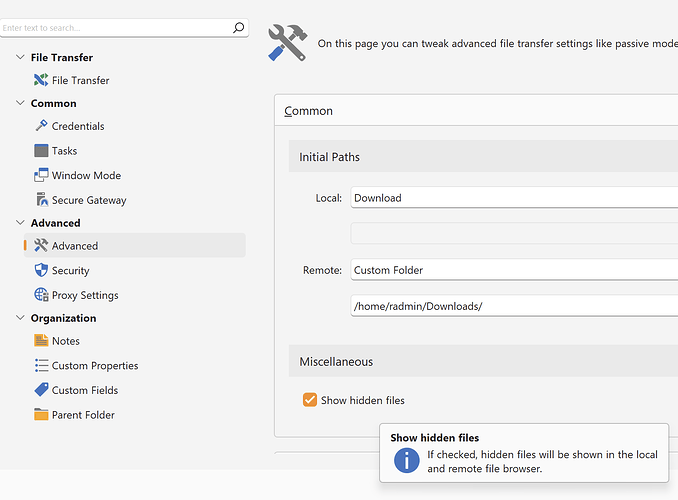Click the Custom Fields tag icon
Viewport: 678px width, 500px height.
(x=41, y=390)
